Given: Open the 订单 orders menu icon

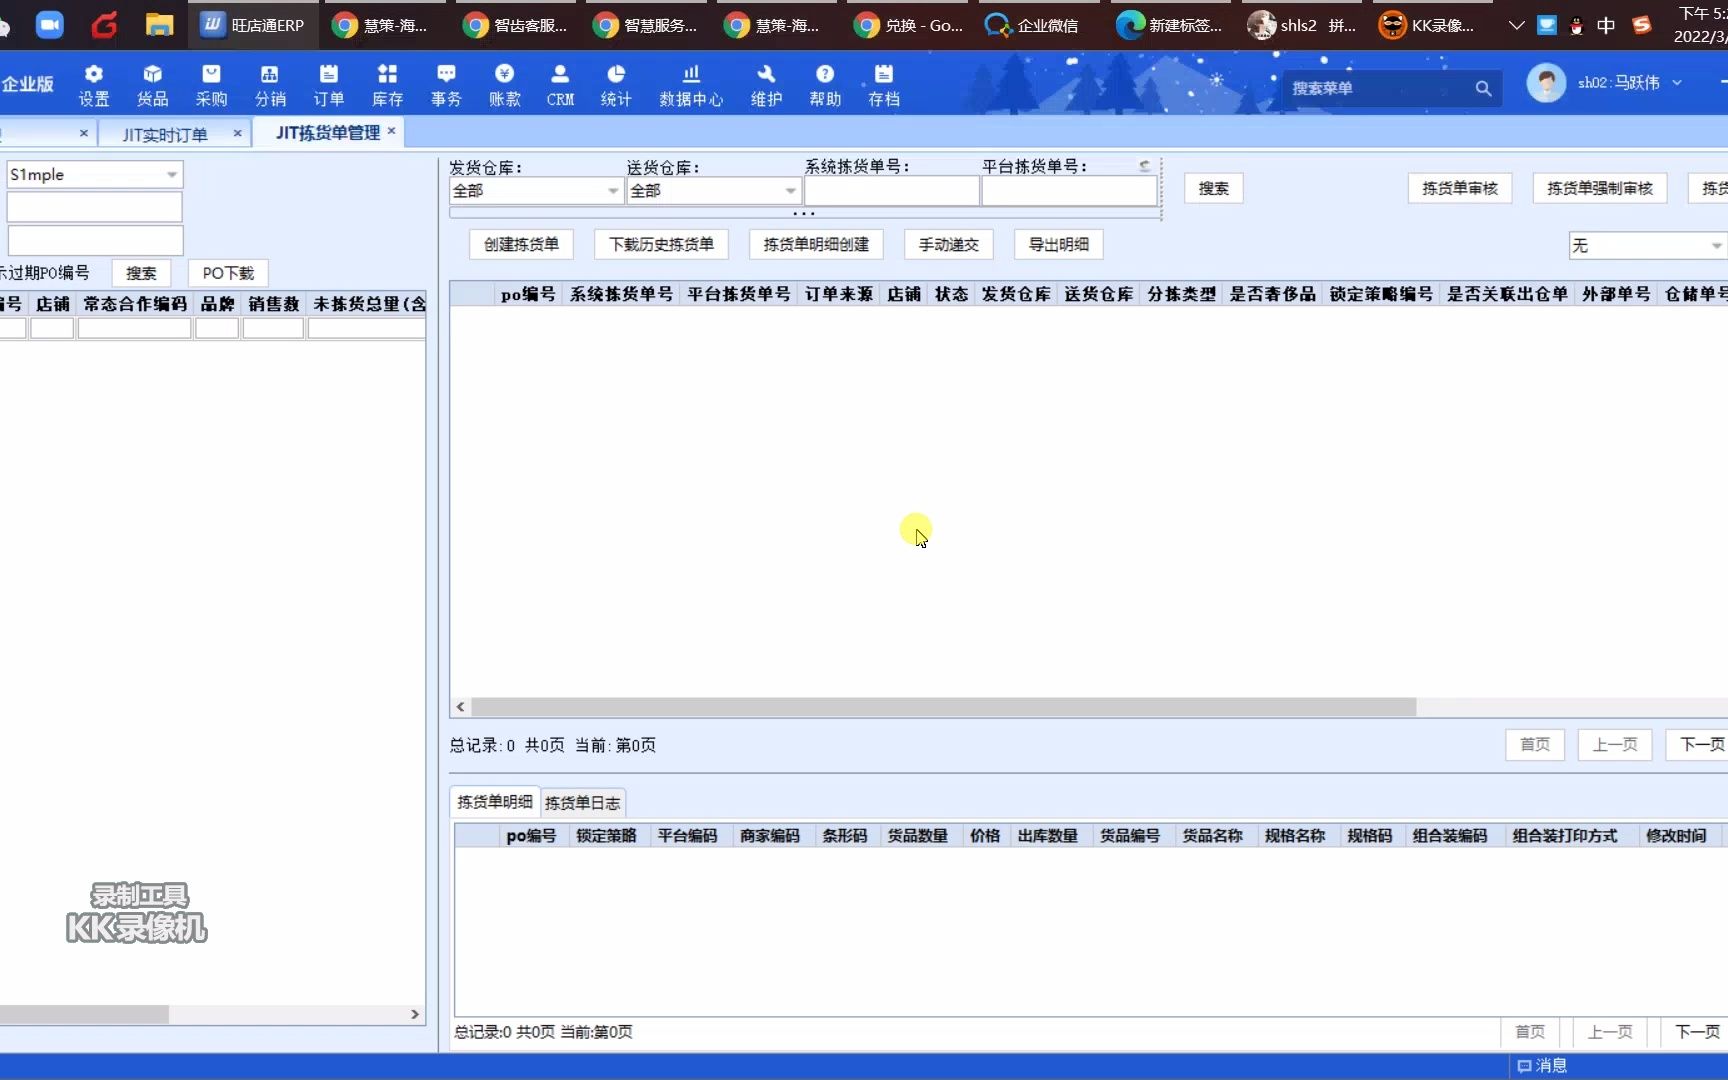Looking at the screenshot, I should pos(329,85).
